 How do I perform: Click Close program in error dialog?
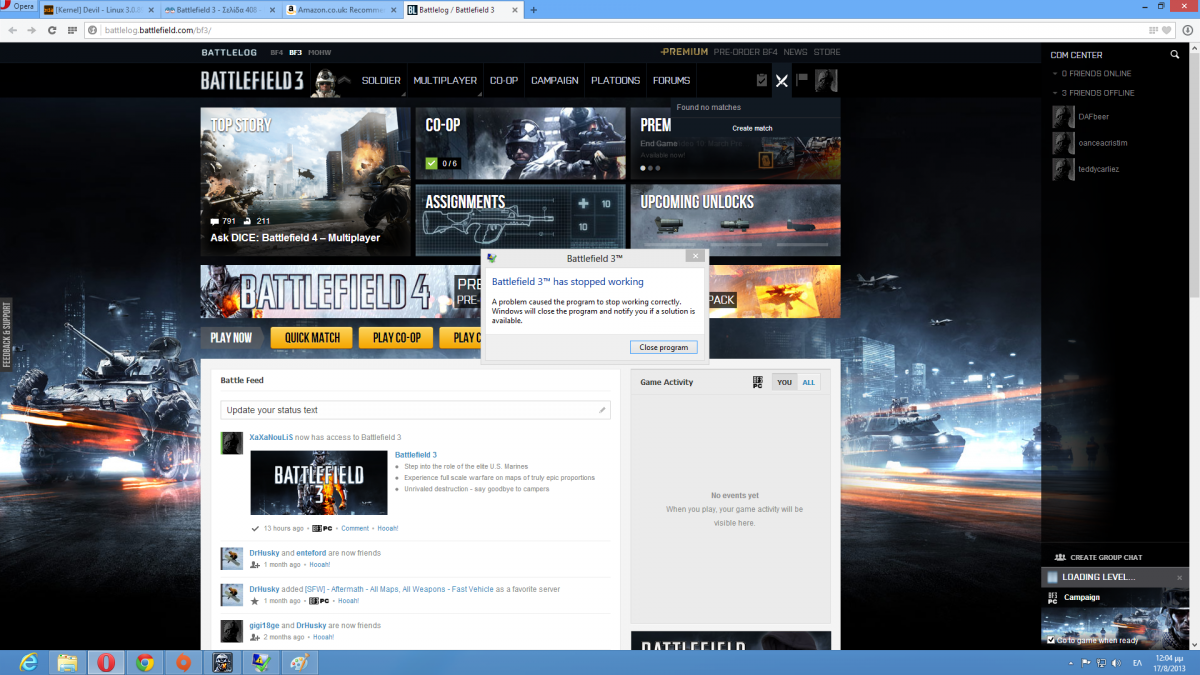click(x=664, y=347)
